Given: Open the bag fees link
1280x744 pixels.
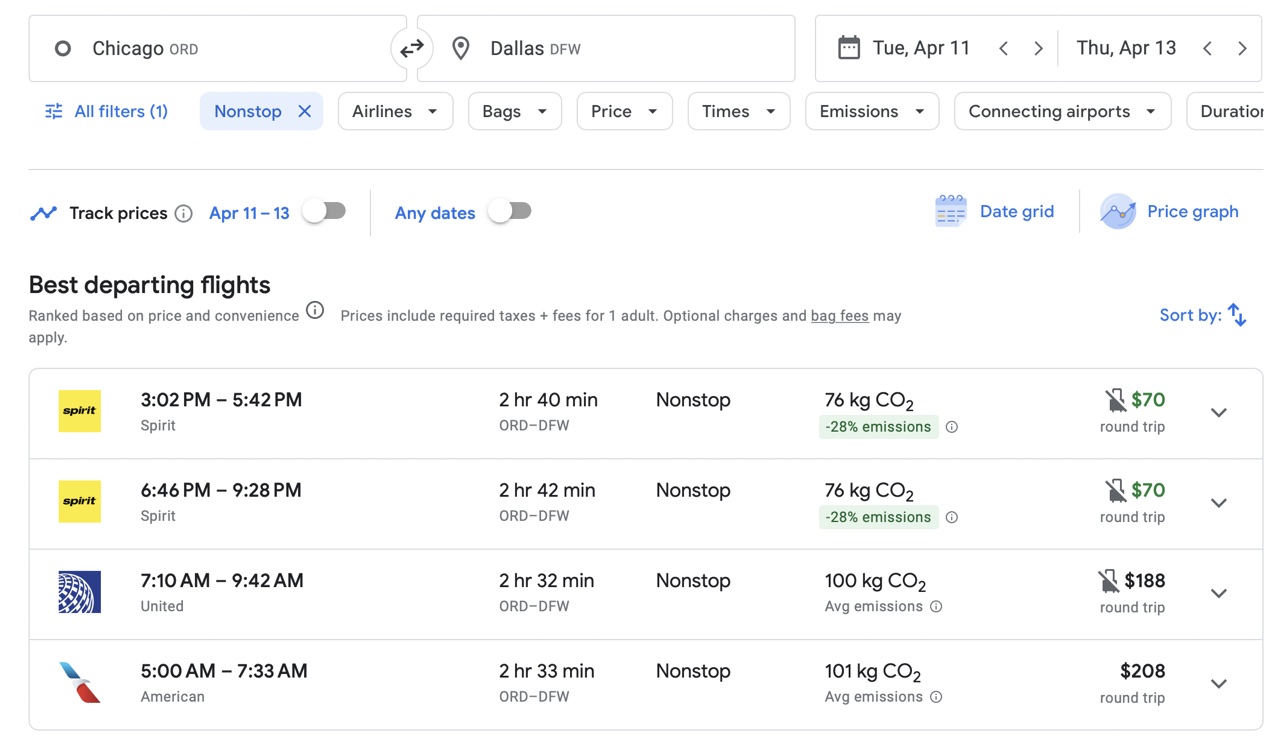Looking at the screenshot, I should pos(840,316).
